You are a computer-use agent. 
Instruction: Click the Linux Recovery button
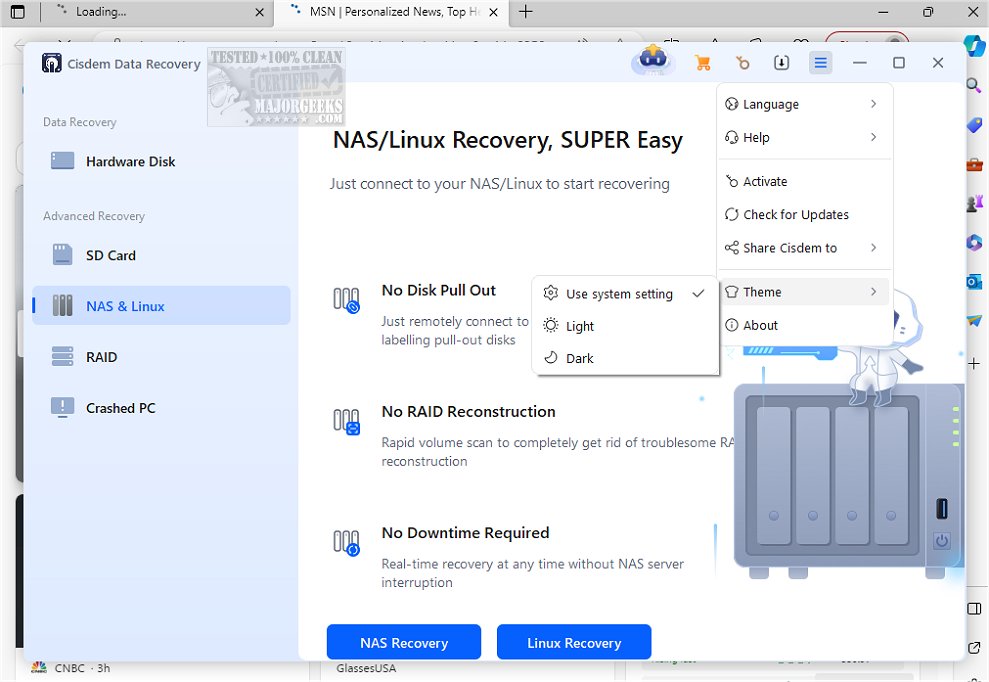pyautogui.click(x=574, y=642)
